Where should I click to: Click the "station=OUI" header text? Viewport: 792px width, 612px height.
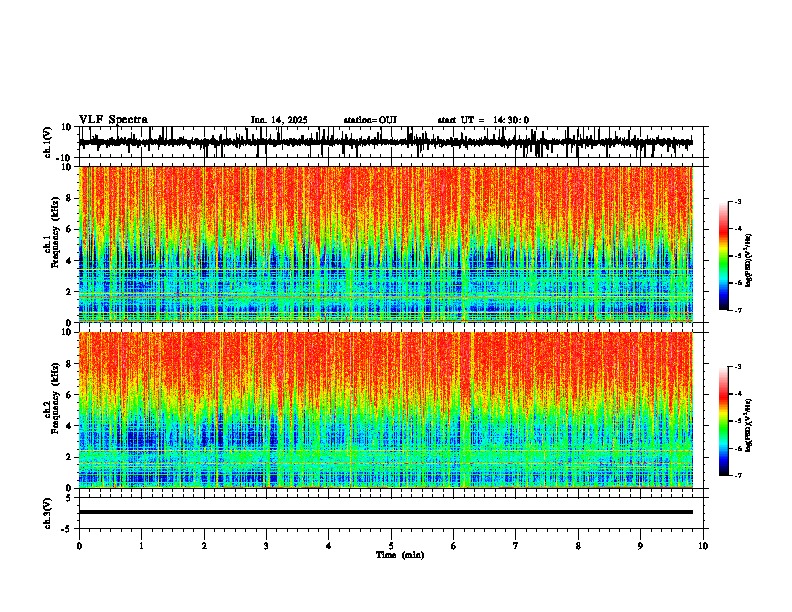[x=370, y=120]
